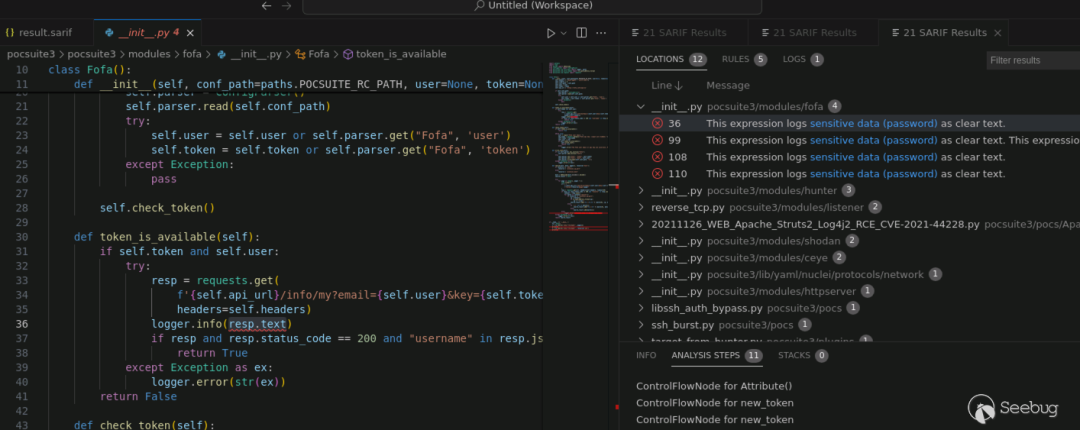The image size is (1080, 430).
Task: Click return False on line 41
Action: [x=138, y=396]
